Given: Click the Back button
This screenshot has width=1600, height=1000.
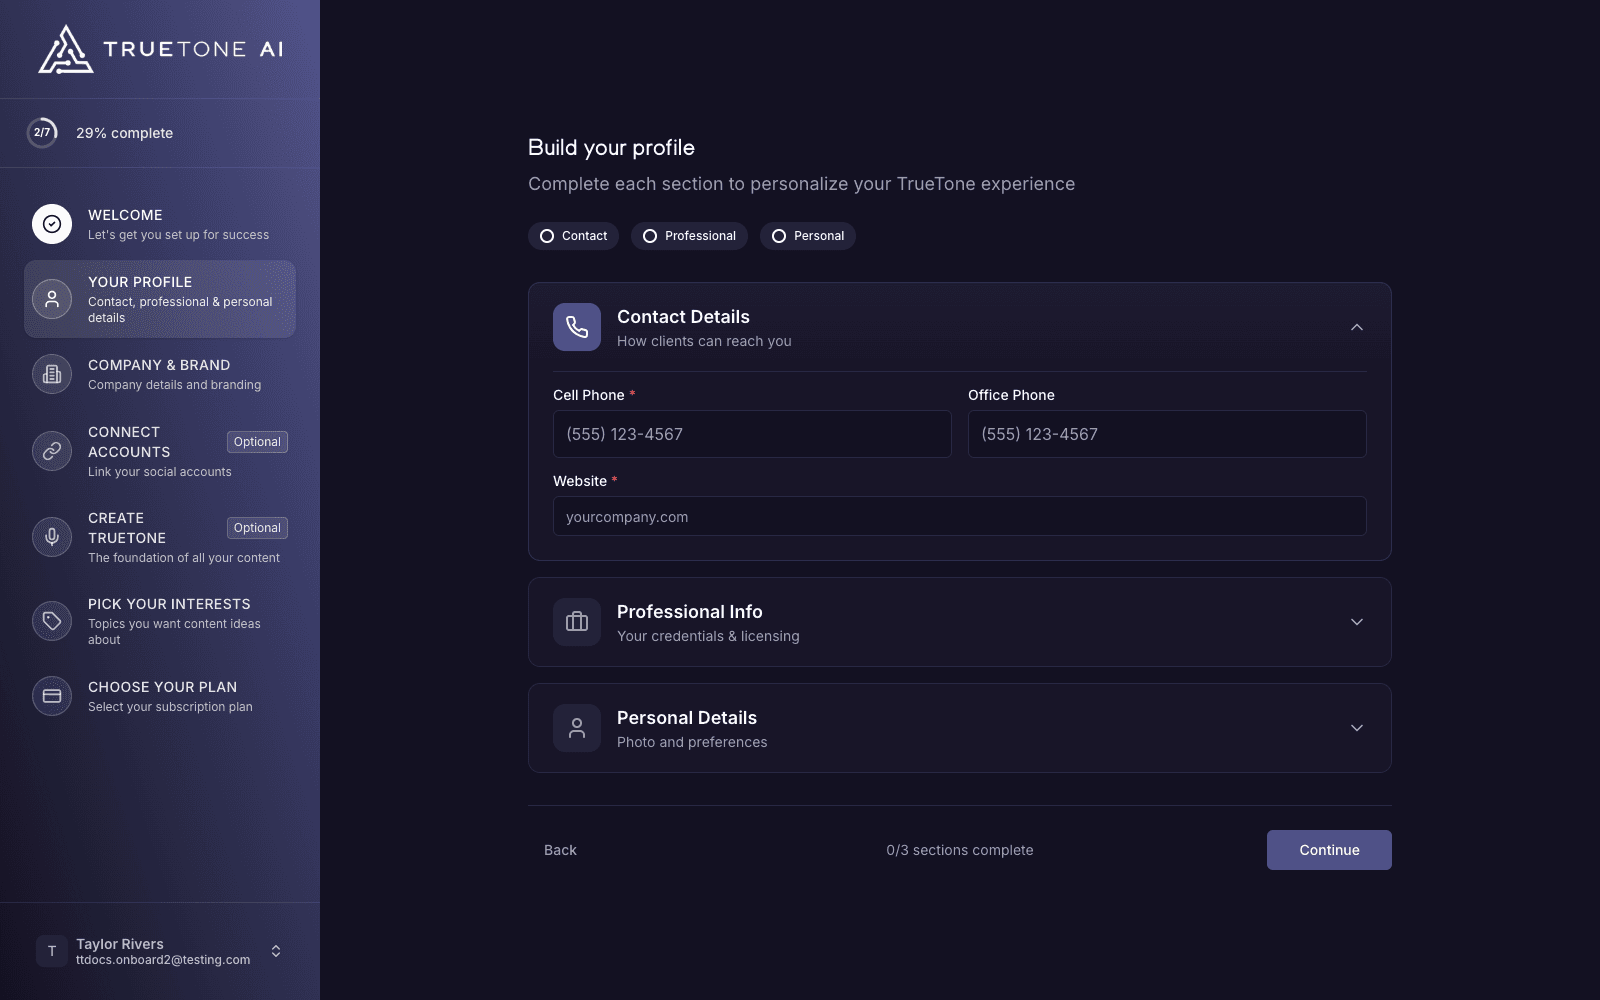Looking at the screenshot, I should click(560, 850).
